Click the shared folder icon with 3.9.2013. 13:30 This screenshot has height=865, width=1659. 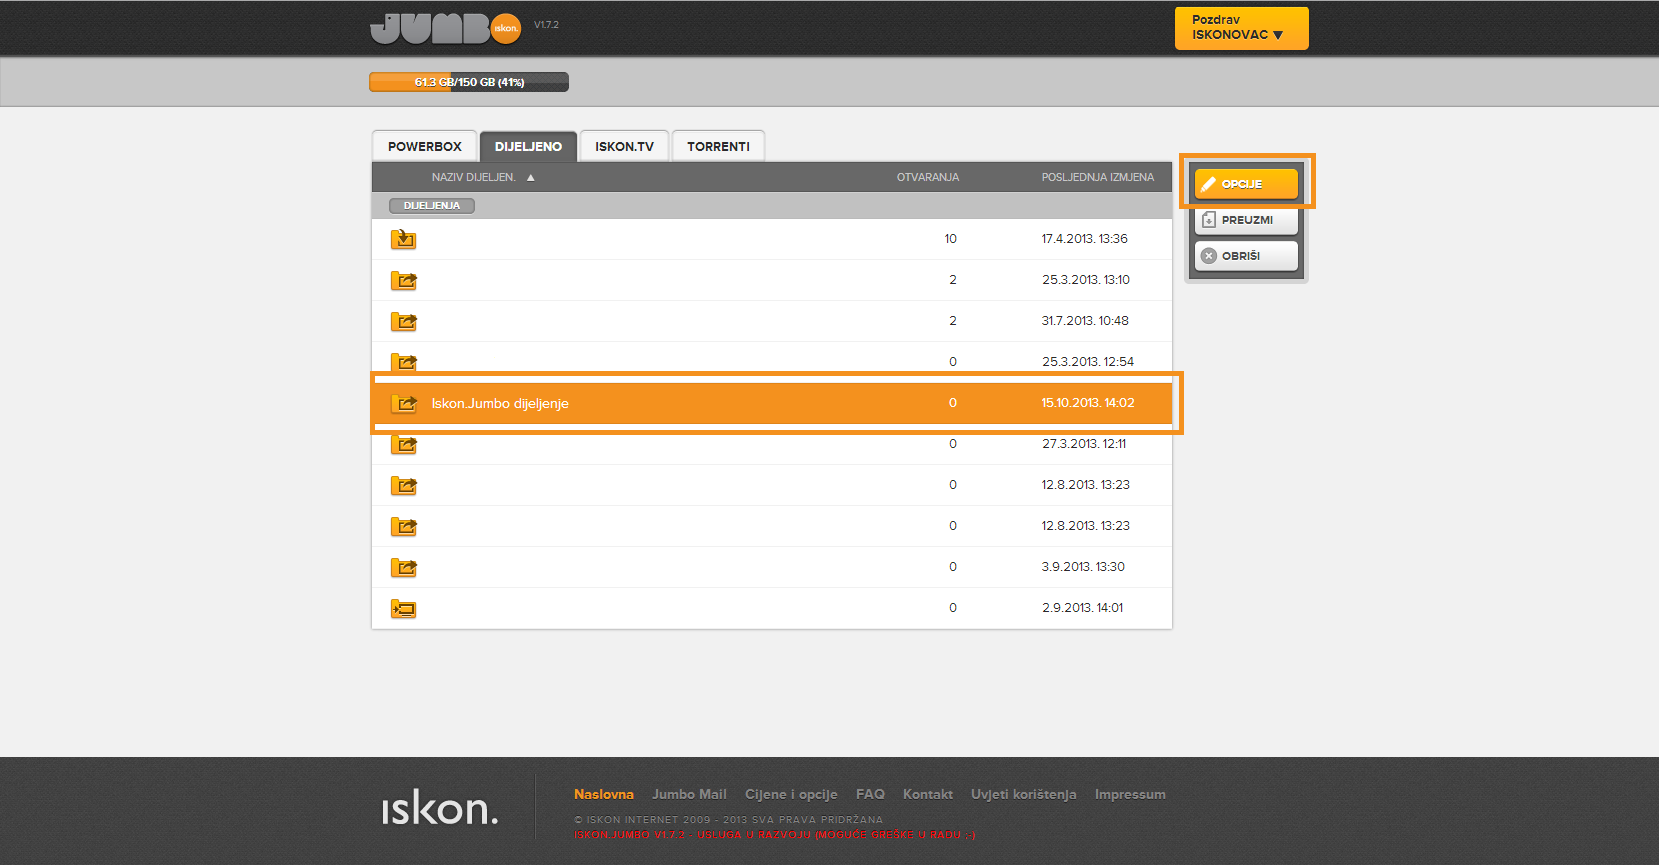coord(403,567)
